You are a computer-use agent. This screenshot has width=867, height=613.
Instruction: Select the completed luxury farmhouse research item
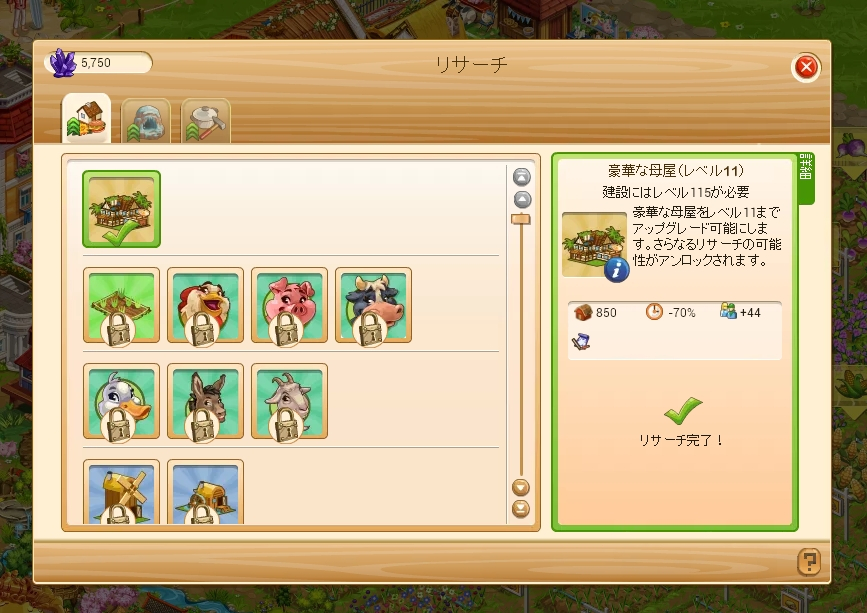click(122, 209)
